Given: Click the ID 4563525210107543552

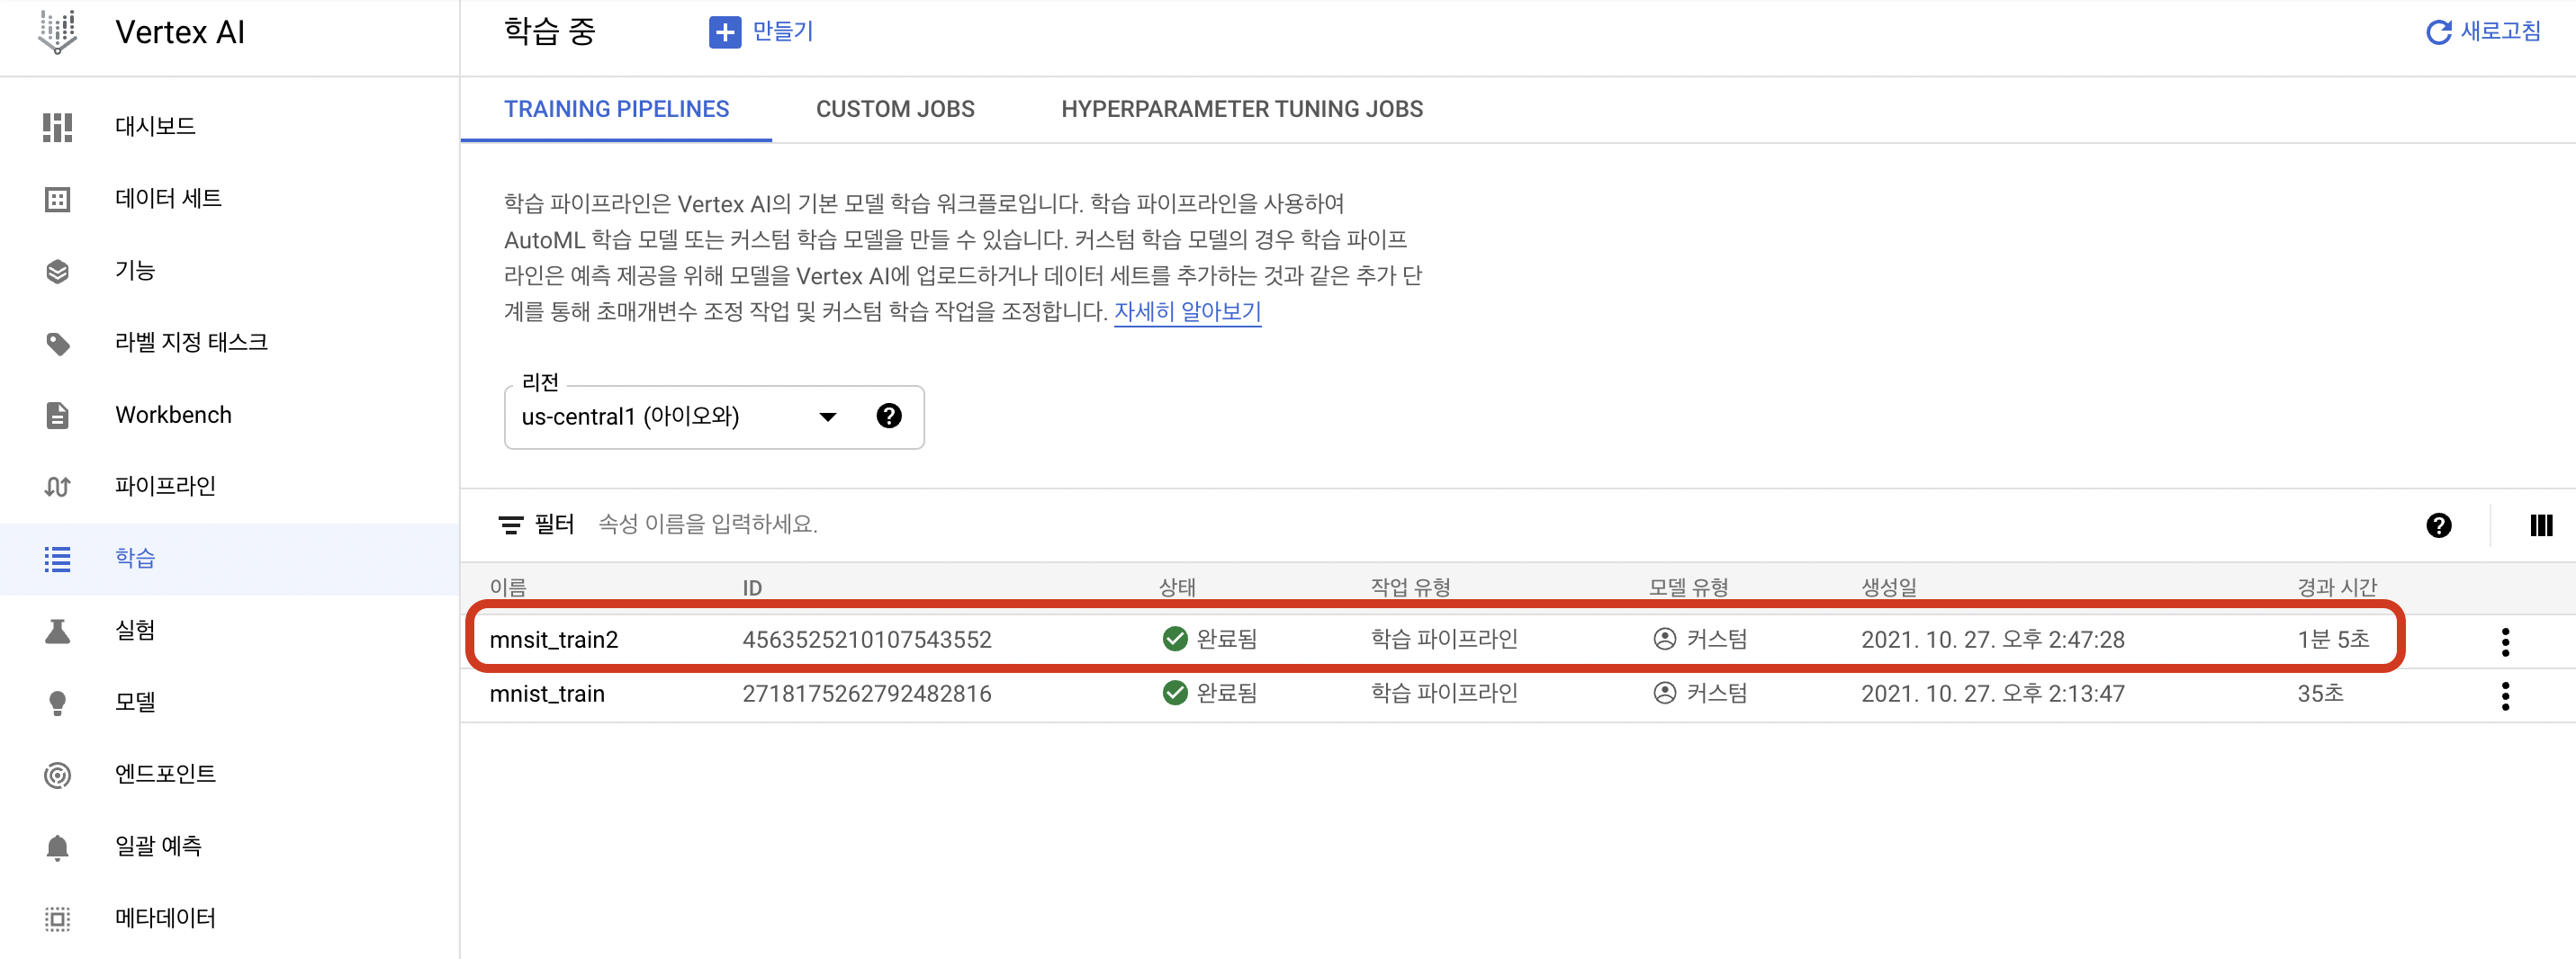Looking at the screenshot, I should point(866,640).
